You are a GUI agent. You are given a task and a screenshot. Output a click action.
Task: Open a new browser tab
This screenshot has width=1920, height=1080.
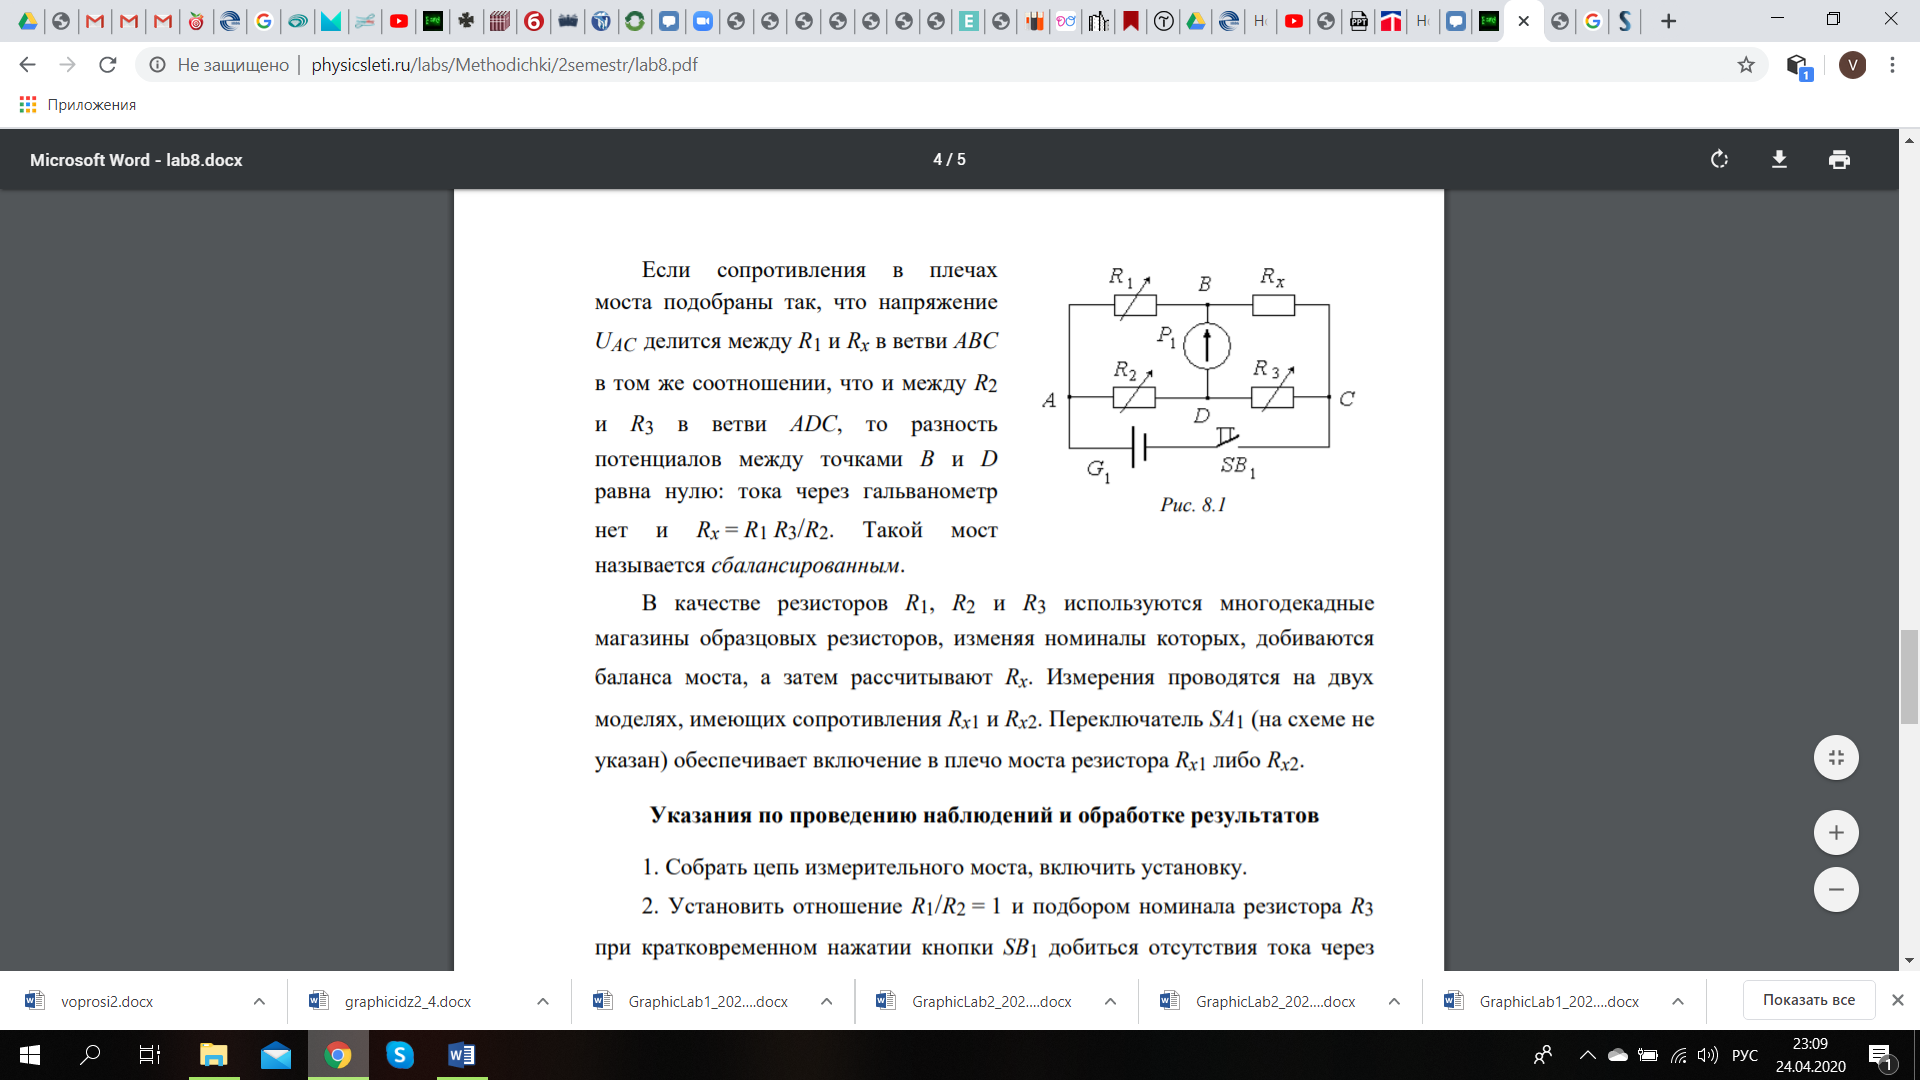pos(1668,21)
